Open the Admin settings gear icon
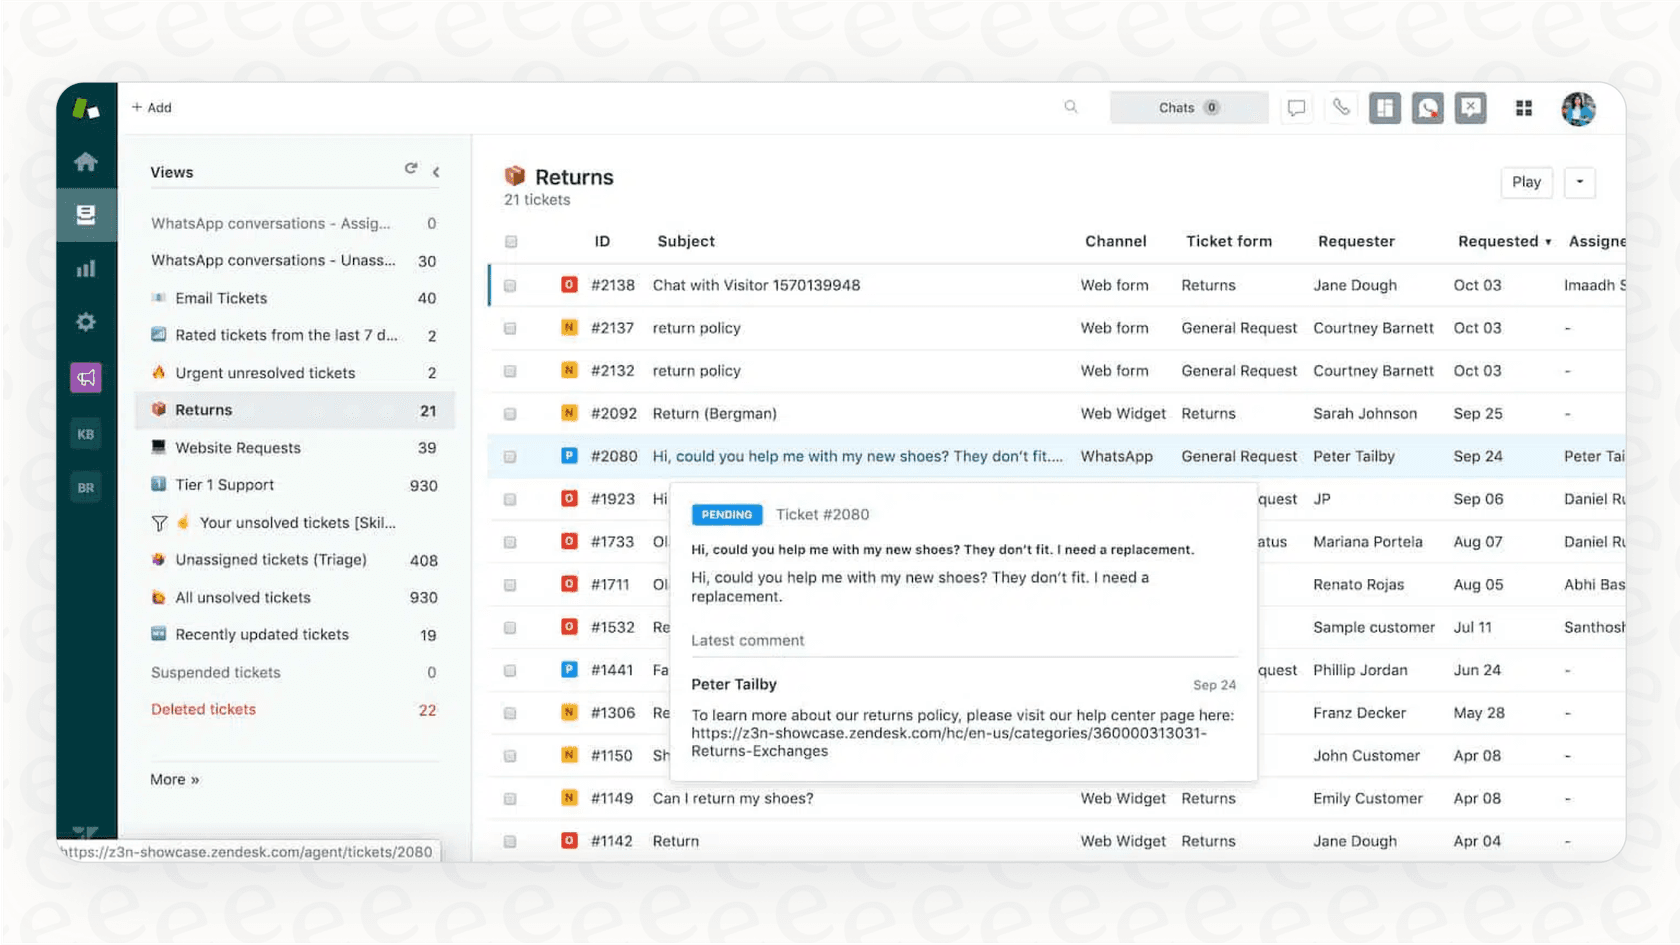The height and width of the screenshot is (945, 1680). pos(86,321)
